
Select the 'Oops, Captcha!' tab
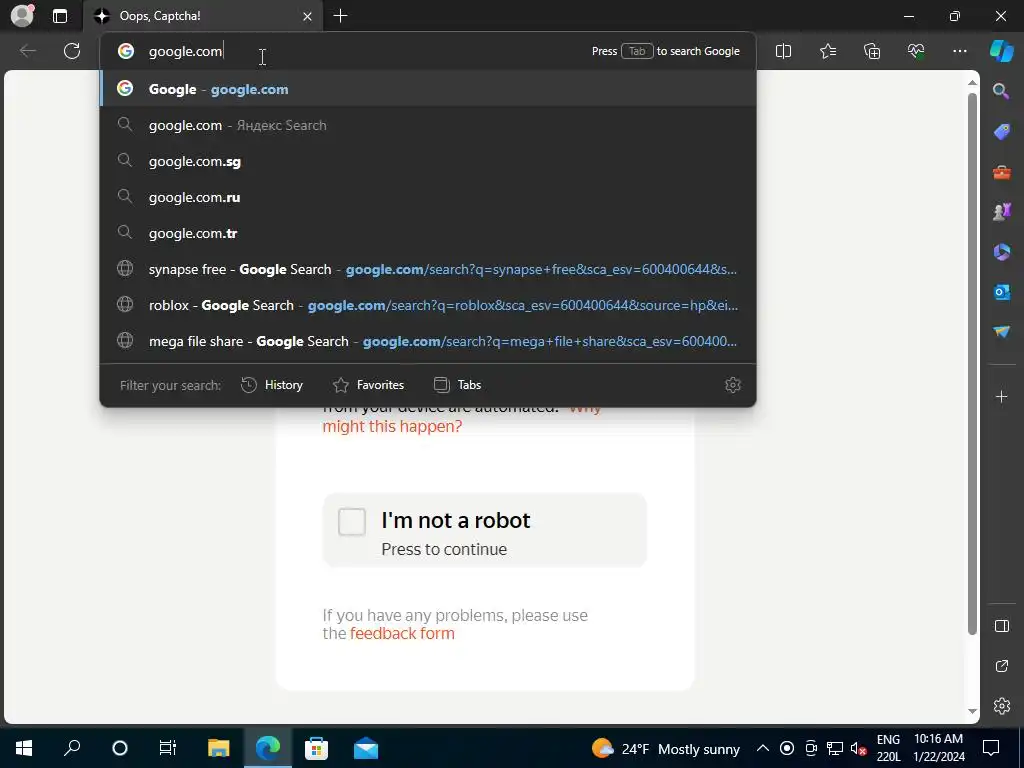(202, 16)
